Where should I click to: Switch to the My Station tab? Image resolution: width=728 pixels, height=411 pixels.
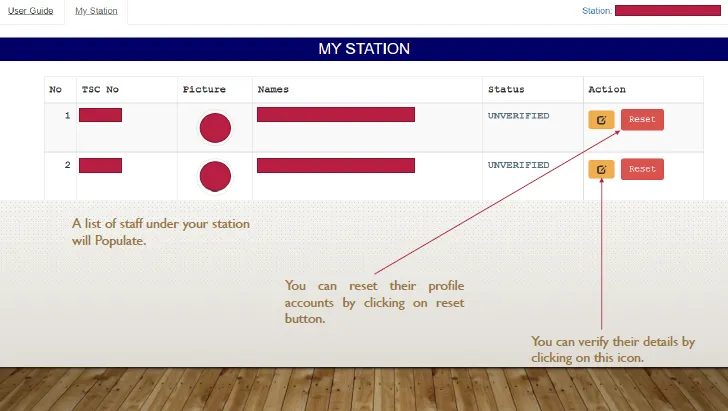point(96,11)
